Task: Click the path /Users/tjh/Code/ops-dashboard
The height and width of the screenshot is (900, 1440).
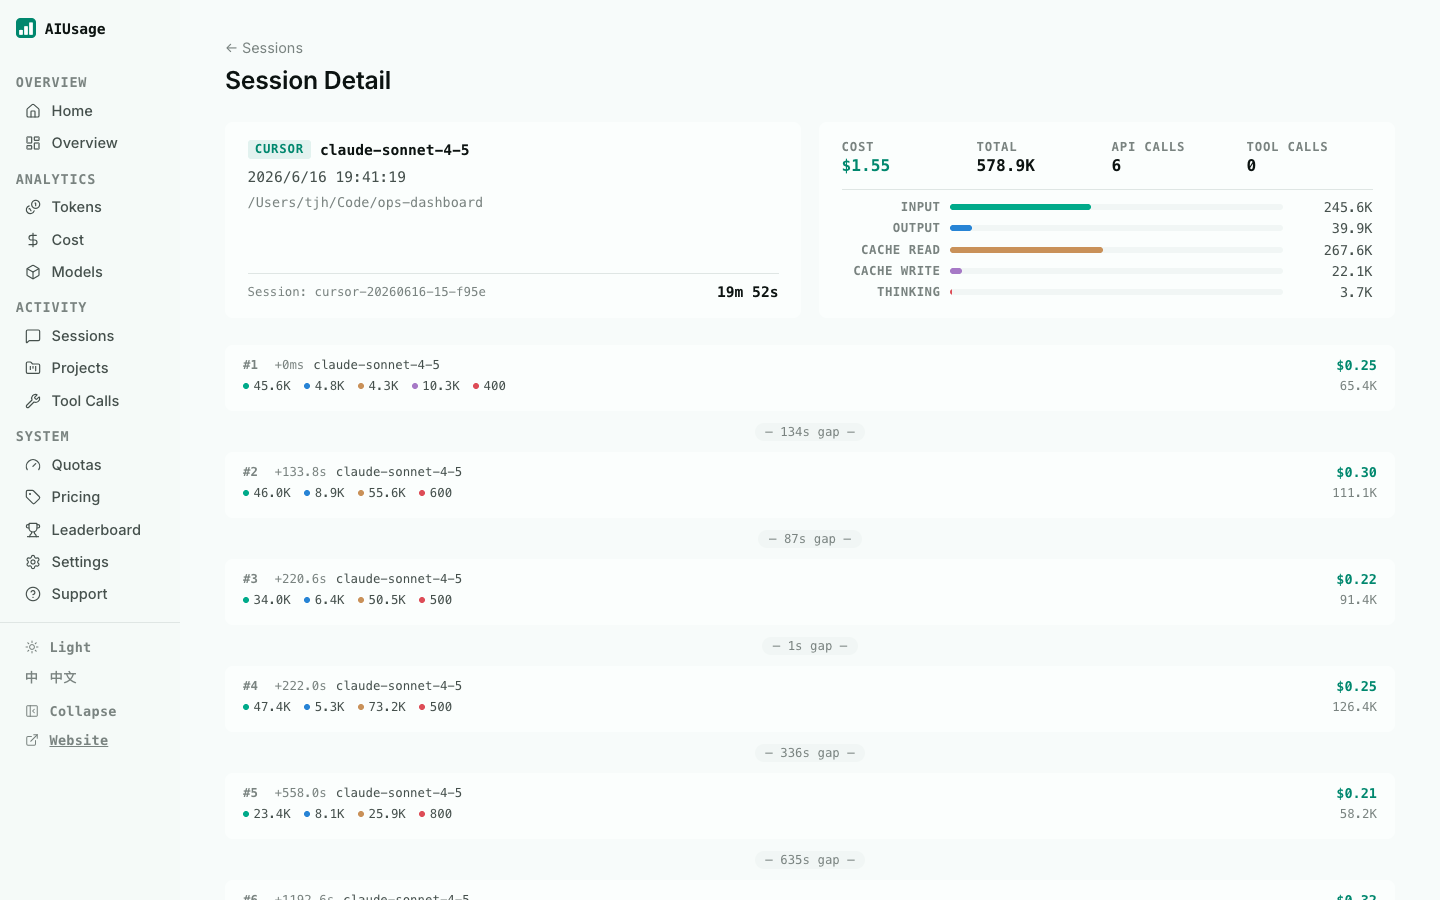Action: [365, 202]
